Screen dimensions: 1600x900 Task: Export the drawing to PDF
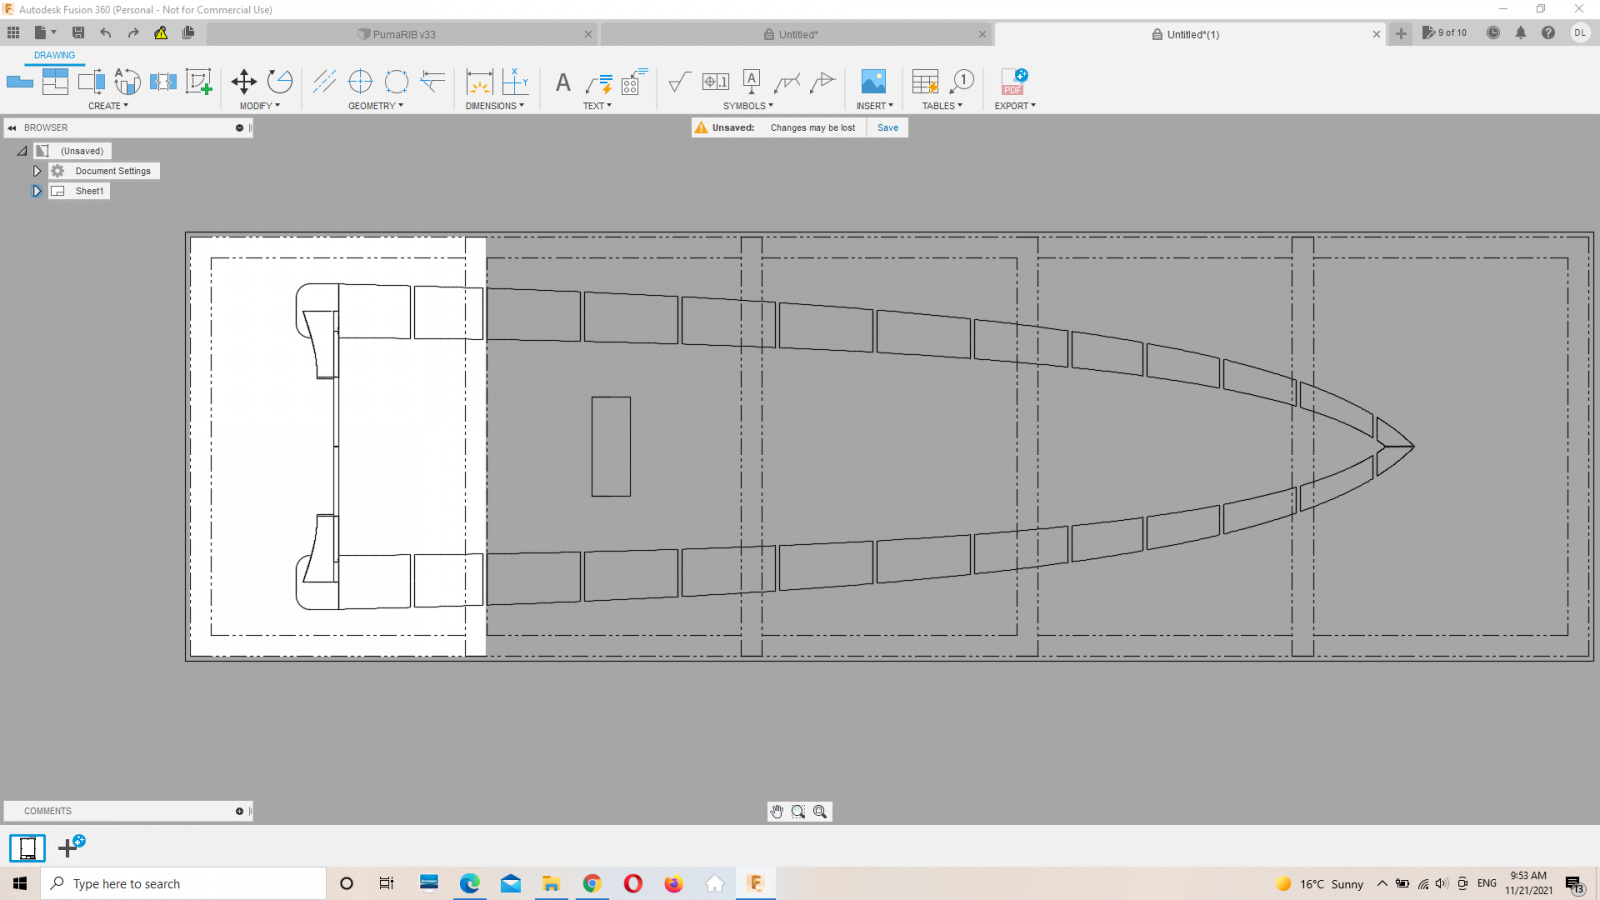(1014, 81)
